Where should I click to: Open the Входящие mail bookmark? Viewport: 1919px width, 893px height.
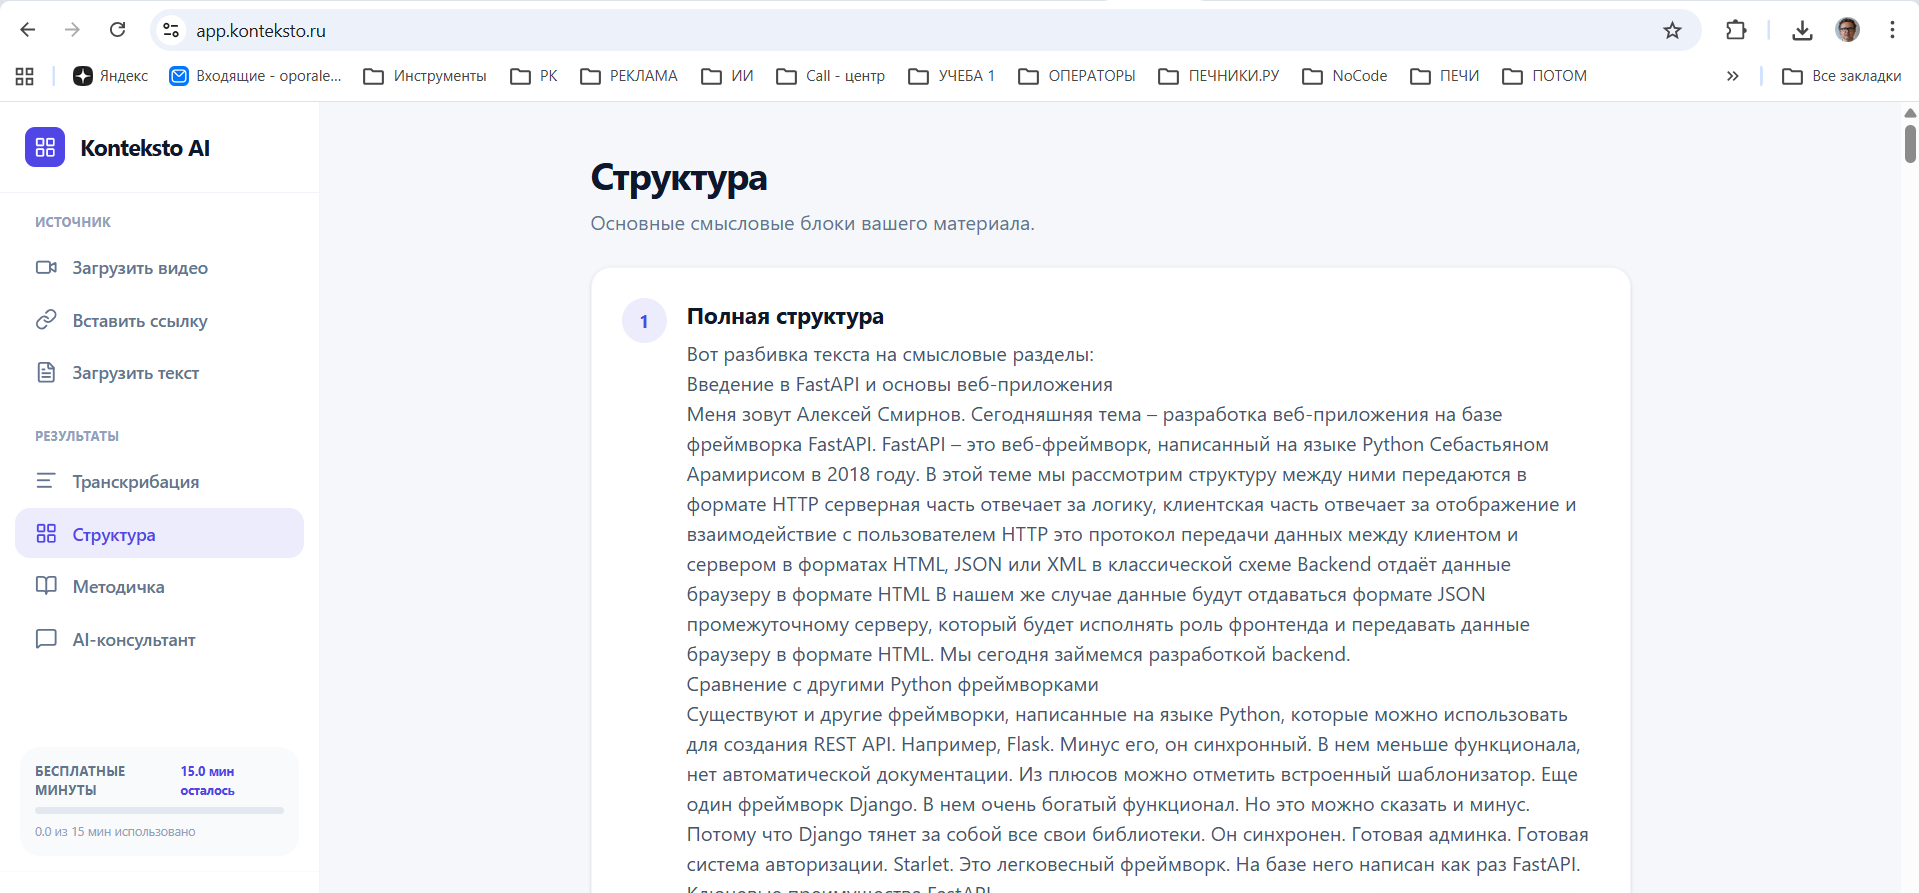point(256,76)
